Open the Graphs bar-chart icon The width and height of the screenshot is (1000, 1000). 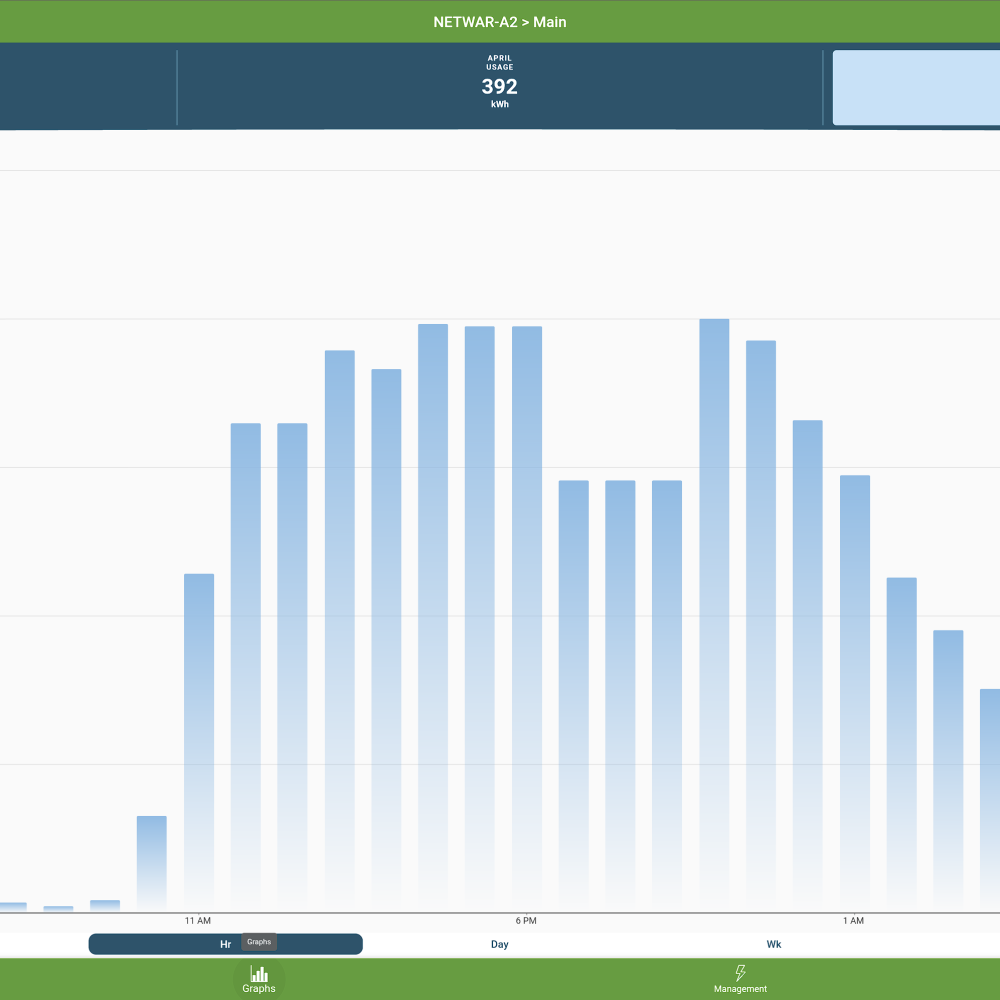coord(259,974)
